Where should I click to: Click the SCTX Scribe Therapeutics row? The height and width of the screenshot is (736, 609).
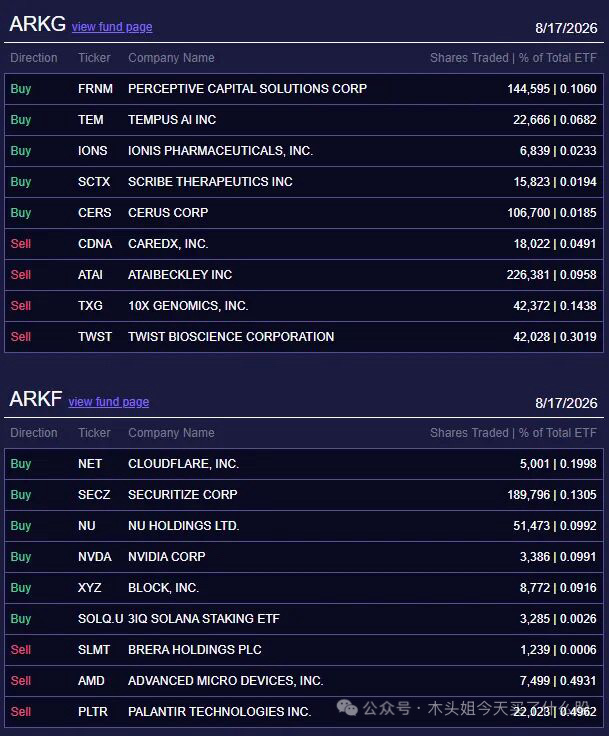(x=304, y=182)
